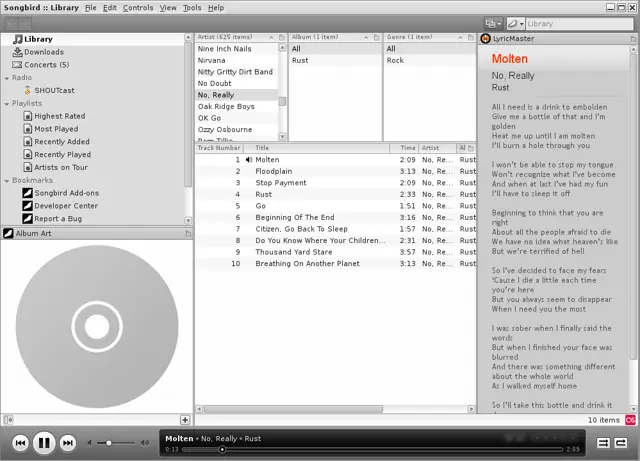Sort by the Album filter header
The image size is (640, 461).
[330, 37]
